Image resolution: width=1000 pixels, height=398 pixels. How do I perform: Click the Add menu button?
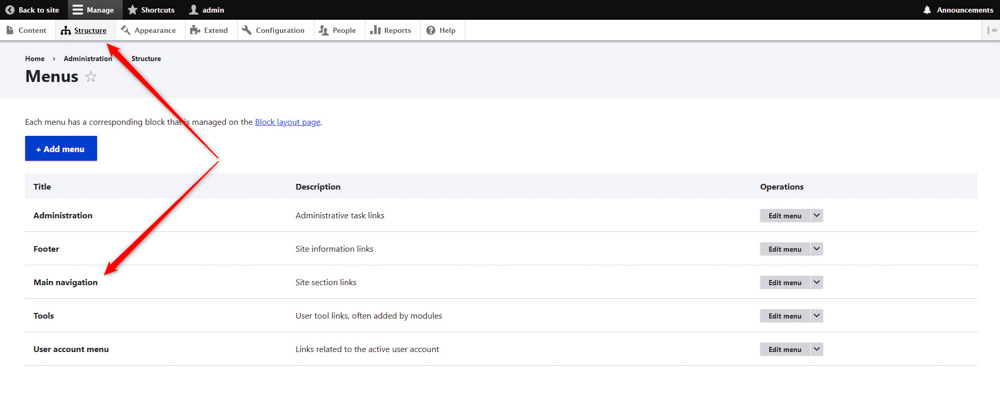61,148
